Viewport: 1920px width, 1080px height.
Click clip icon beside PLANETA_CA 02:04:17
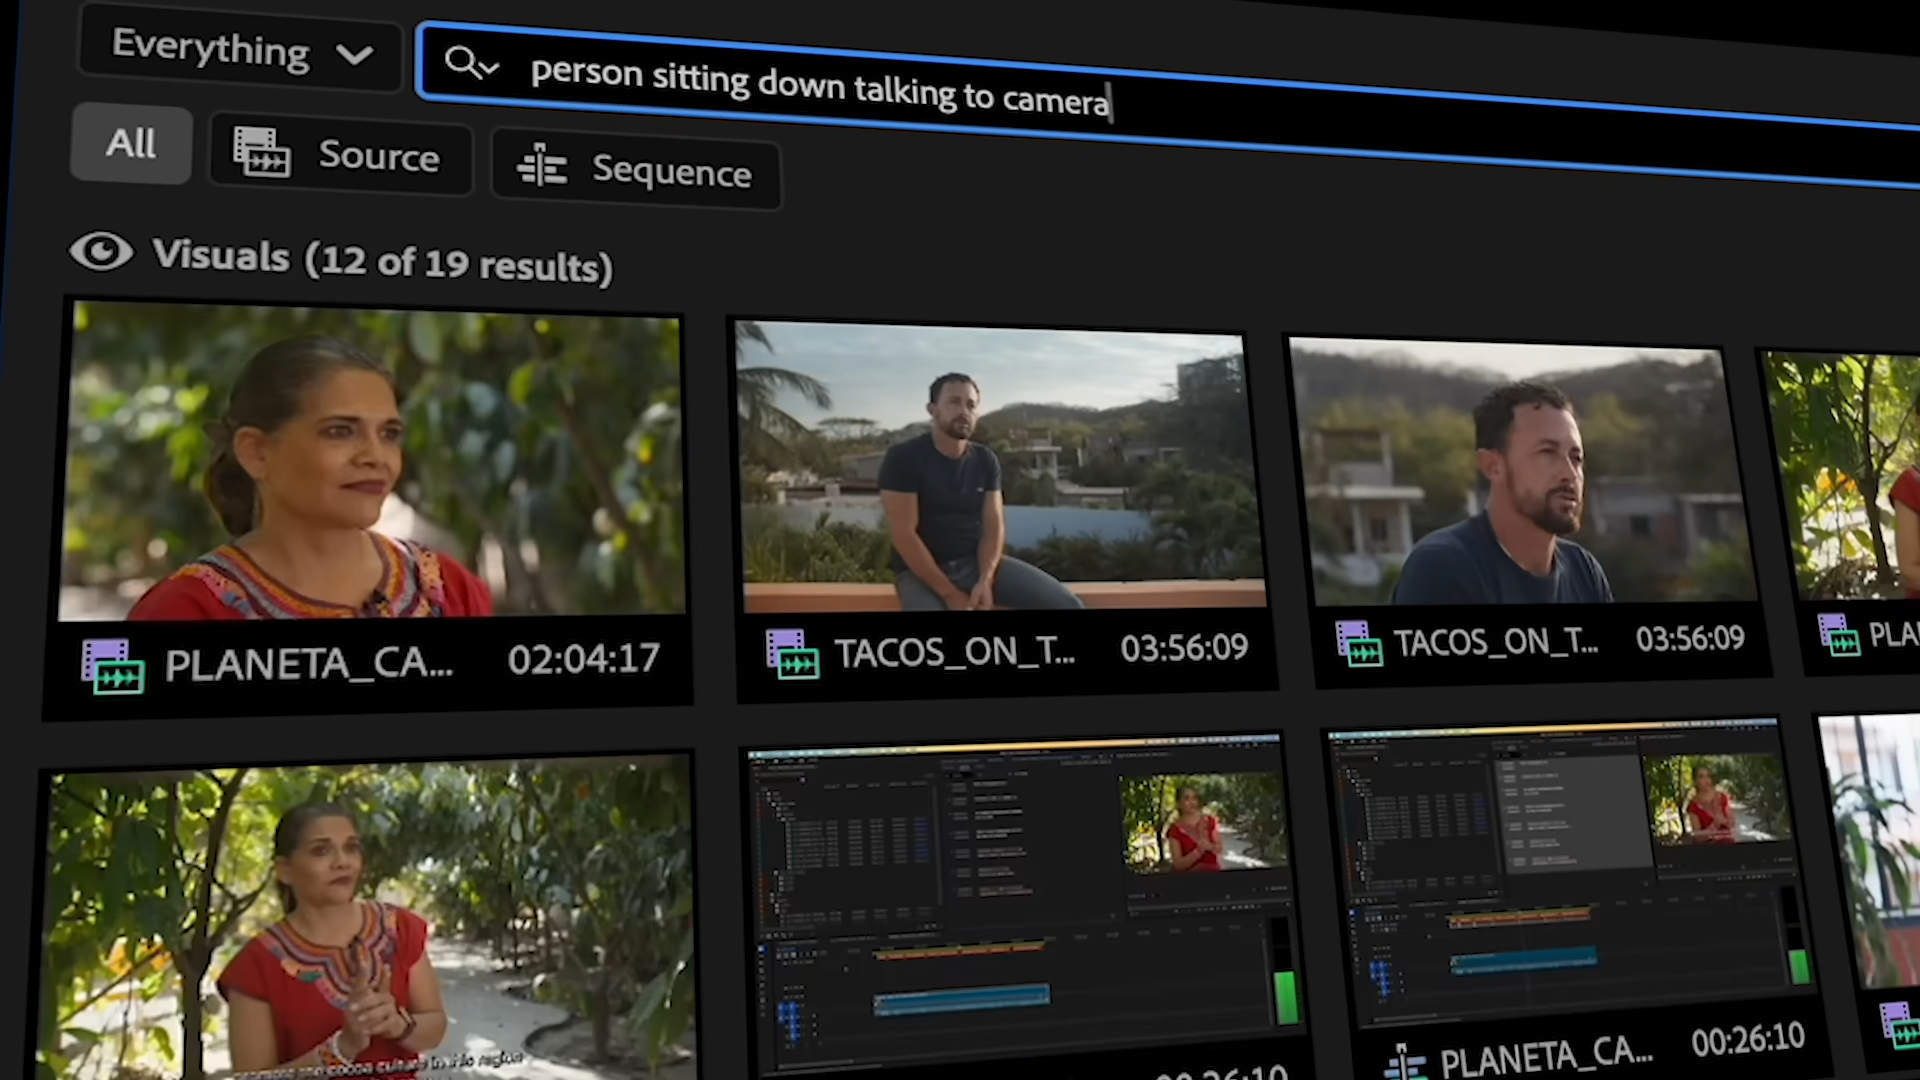tap(112, 667)
